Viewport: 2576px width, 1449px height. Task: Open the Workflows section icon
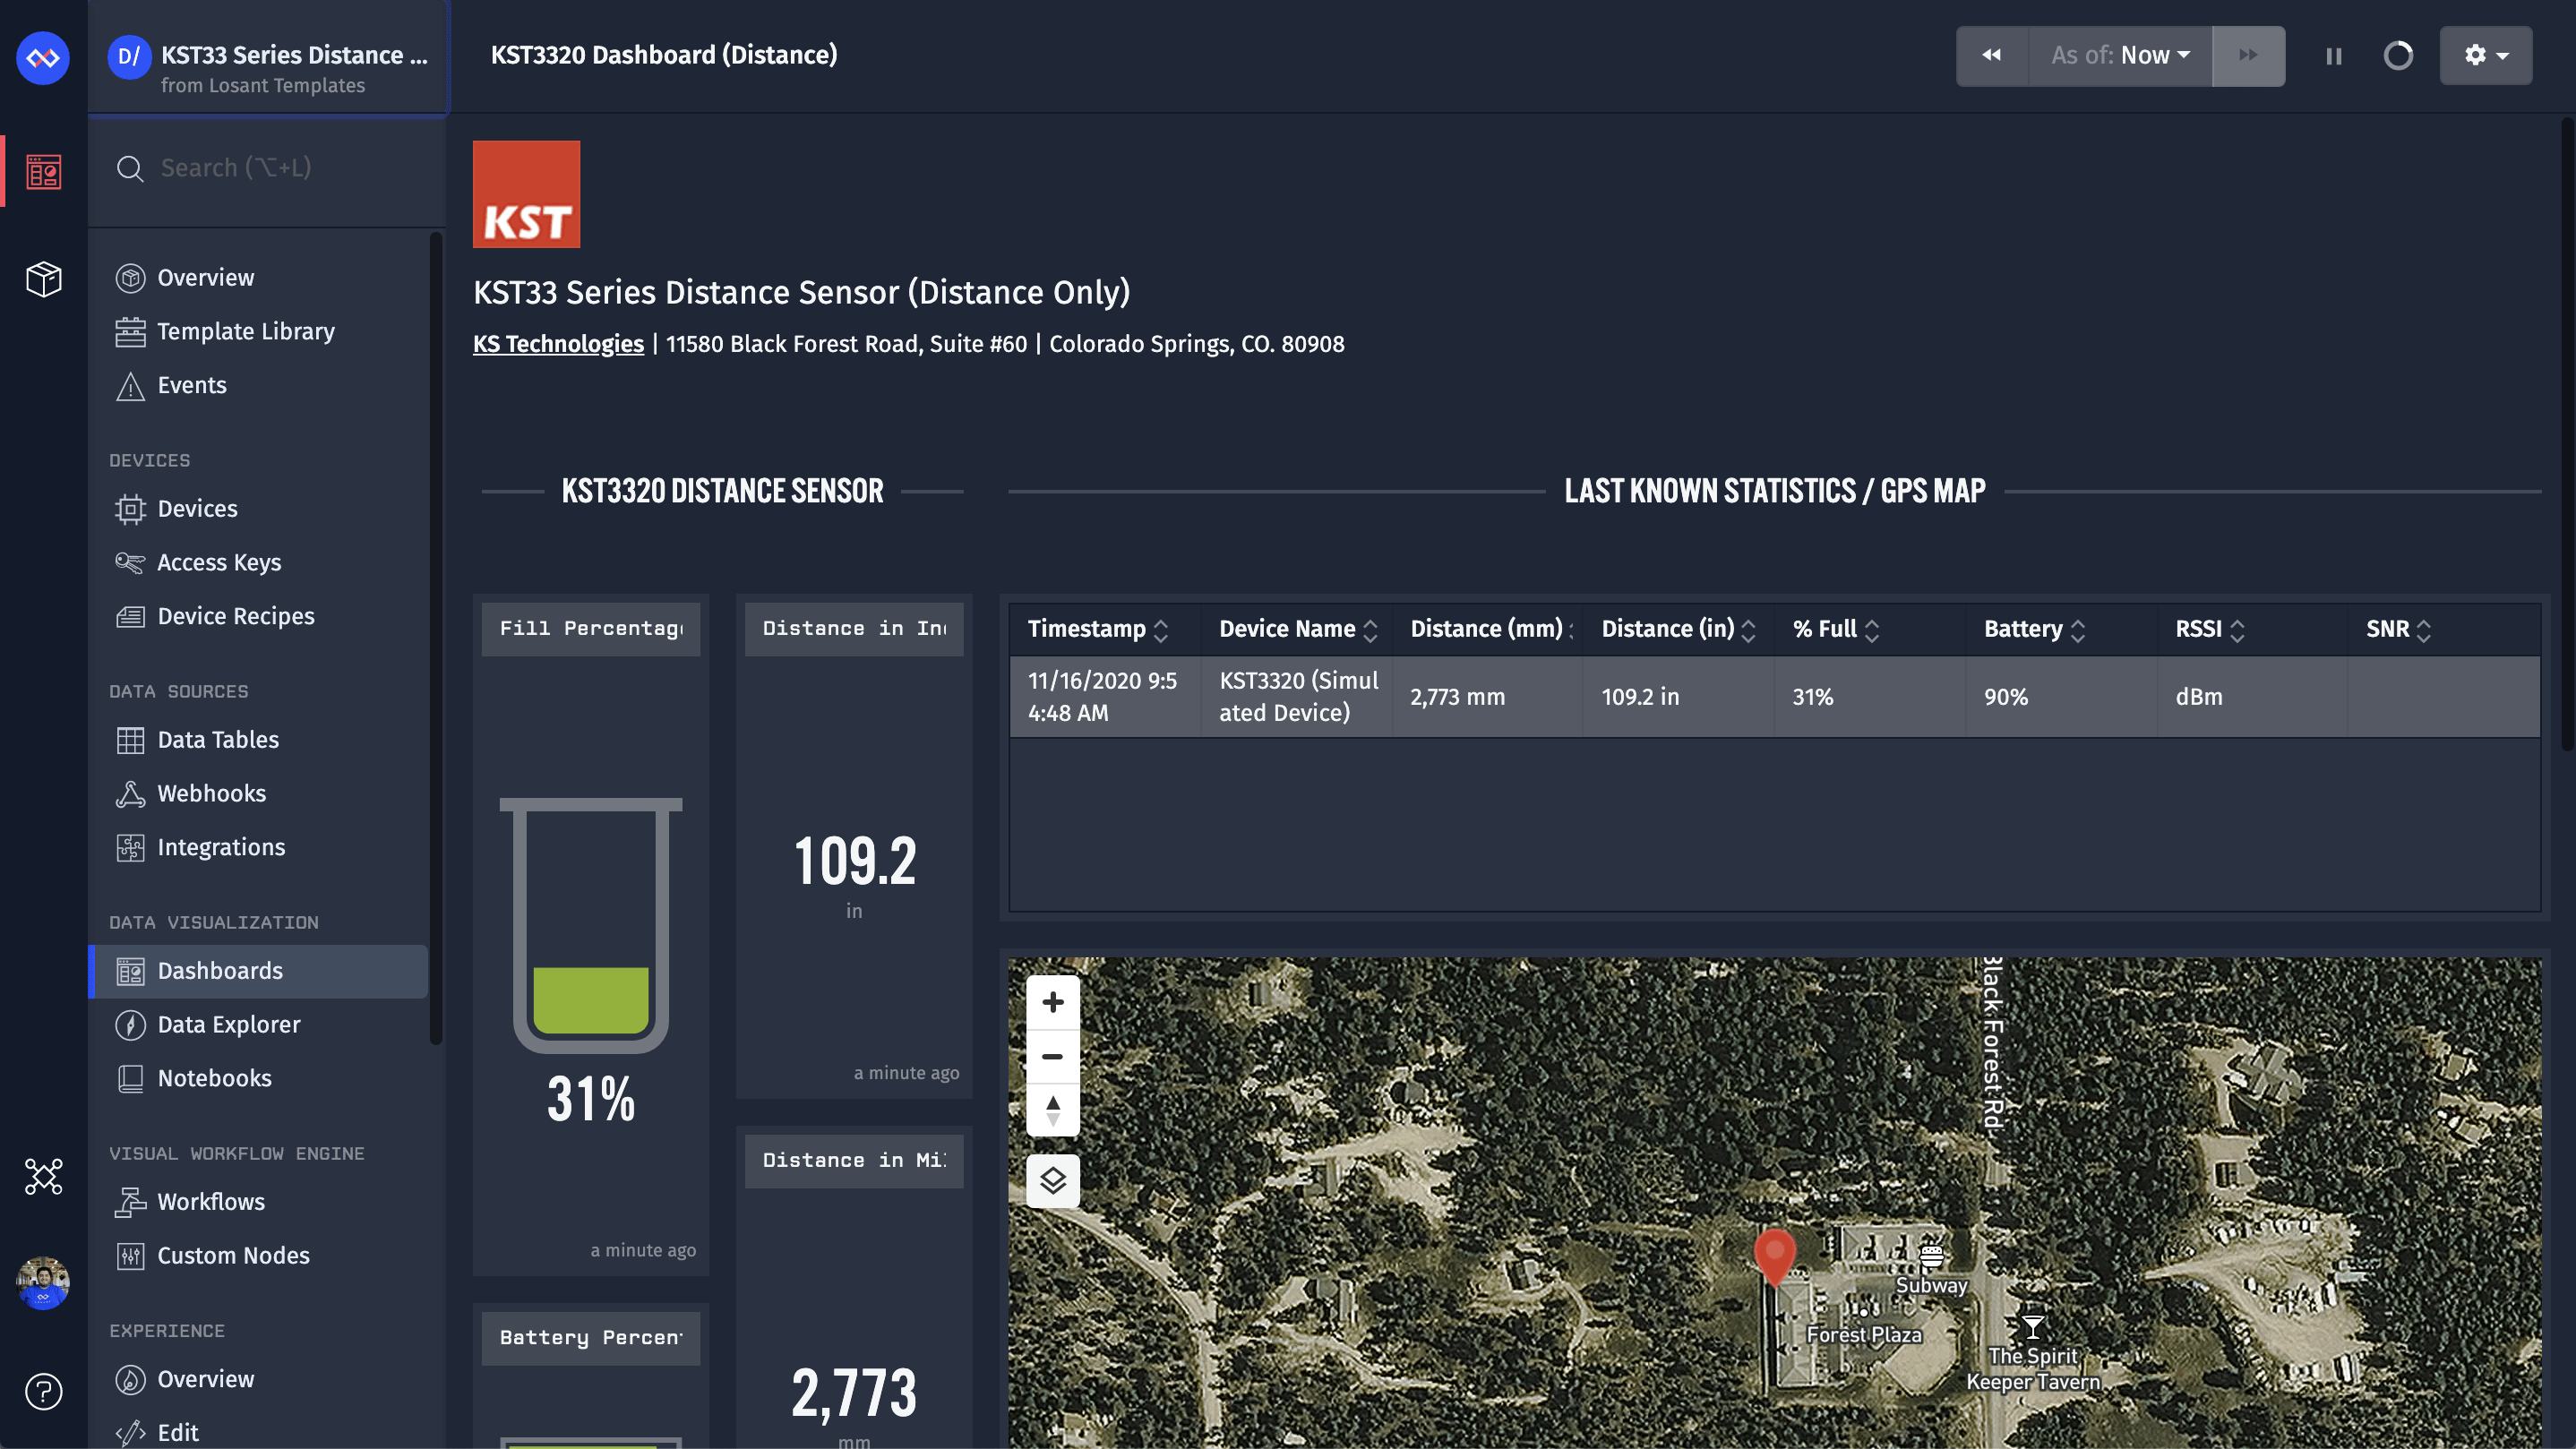(x=131, y=1201)
